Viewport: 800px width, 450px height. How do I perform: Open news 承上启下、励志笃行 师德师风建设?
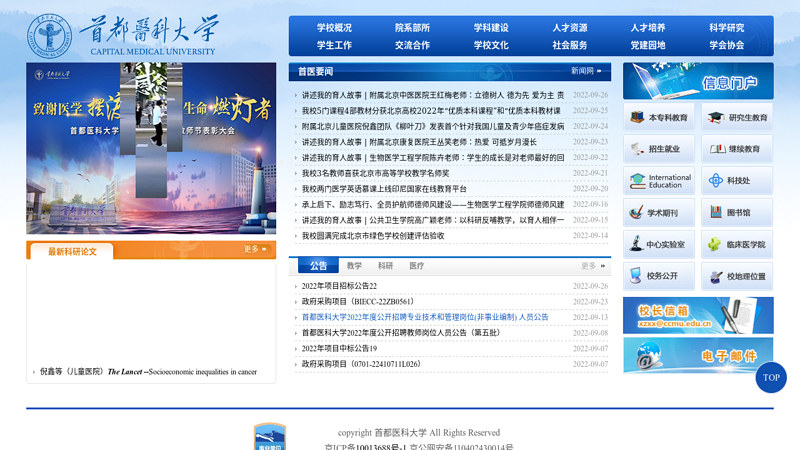433,205
